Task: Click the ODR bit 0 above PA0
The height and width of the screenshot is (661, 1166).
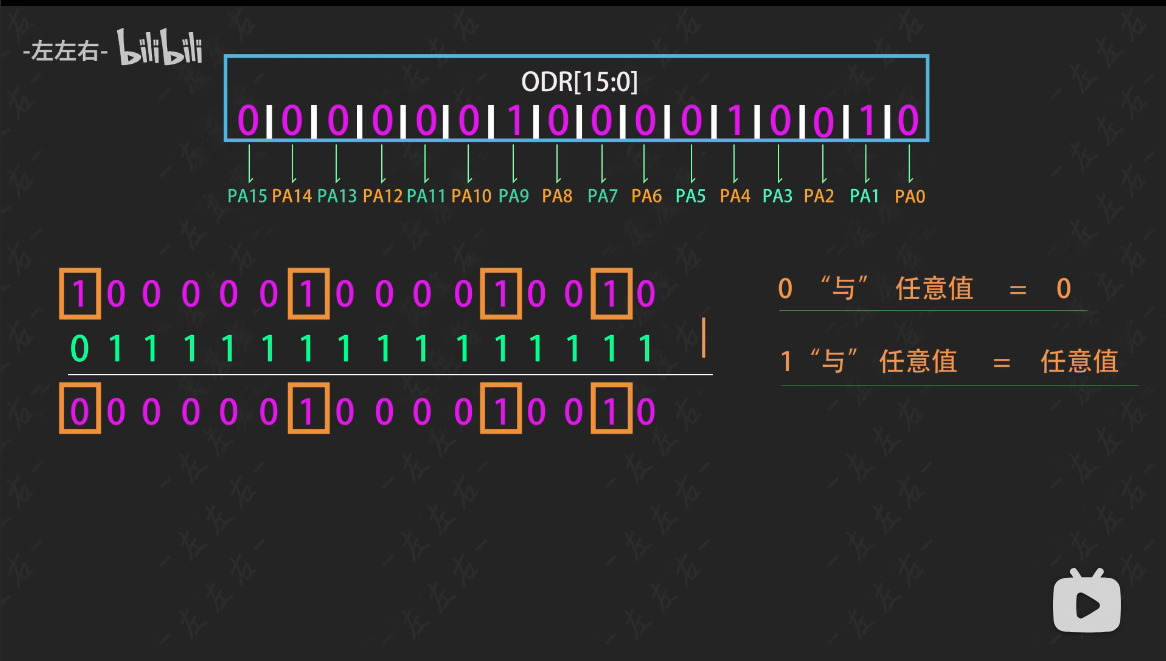Action: (908, 121)
